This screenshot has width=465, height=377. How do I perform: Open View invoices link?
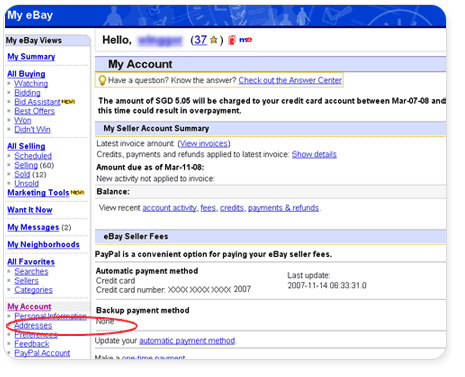point(204,144)
